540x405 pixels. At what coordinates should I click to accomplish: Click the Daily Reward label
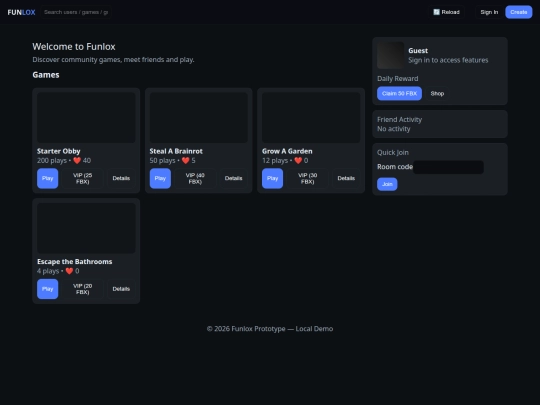(397, 79)
